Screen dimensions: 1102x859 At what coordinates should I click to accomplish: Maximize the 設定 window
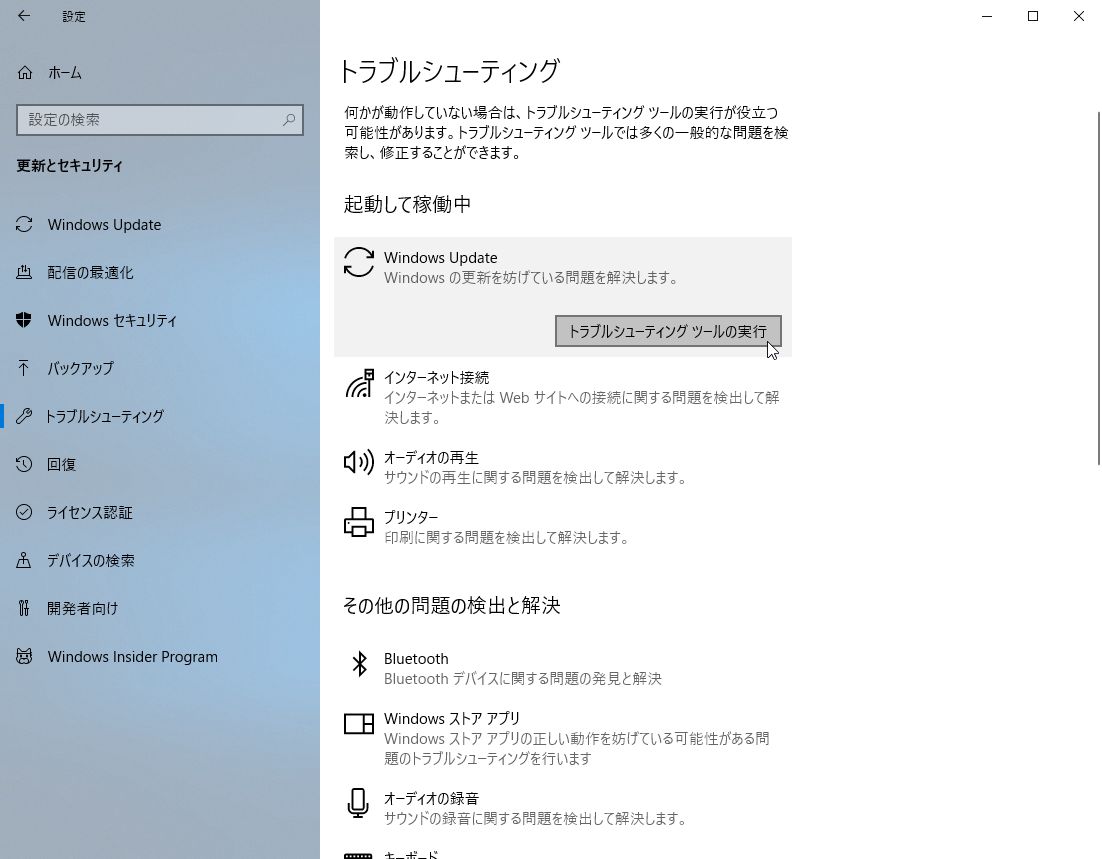(1032, 16)
